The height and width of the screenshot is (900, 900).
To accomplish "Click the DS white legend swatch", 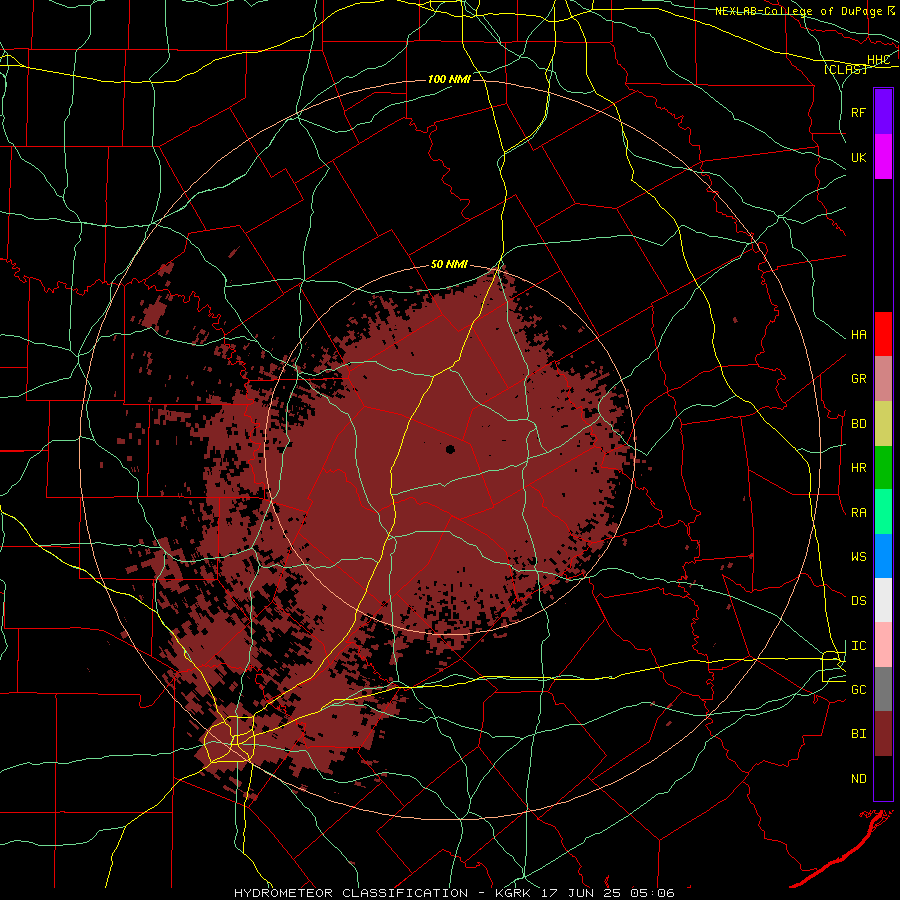I will (x=883, y=600).
